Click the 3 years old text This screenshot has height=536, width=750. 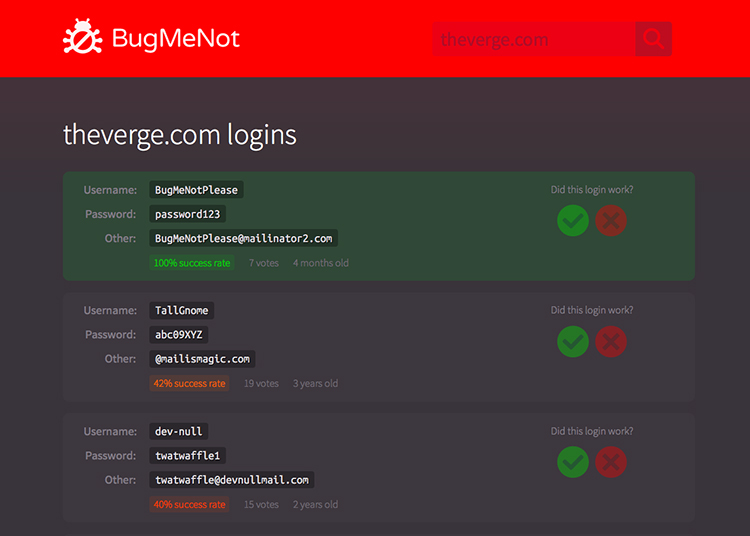coord(315,383)
